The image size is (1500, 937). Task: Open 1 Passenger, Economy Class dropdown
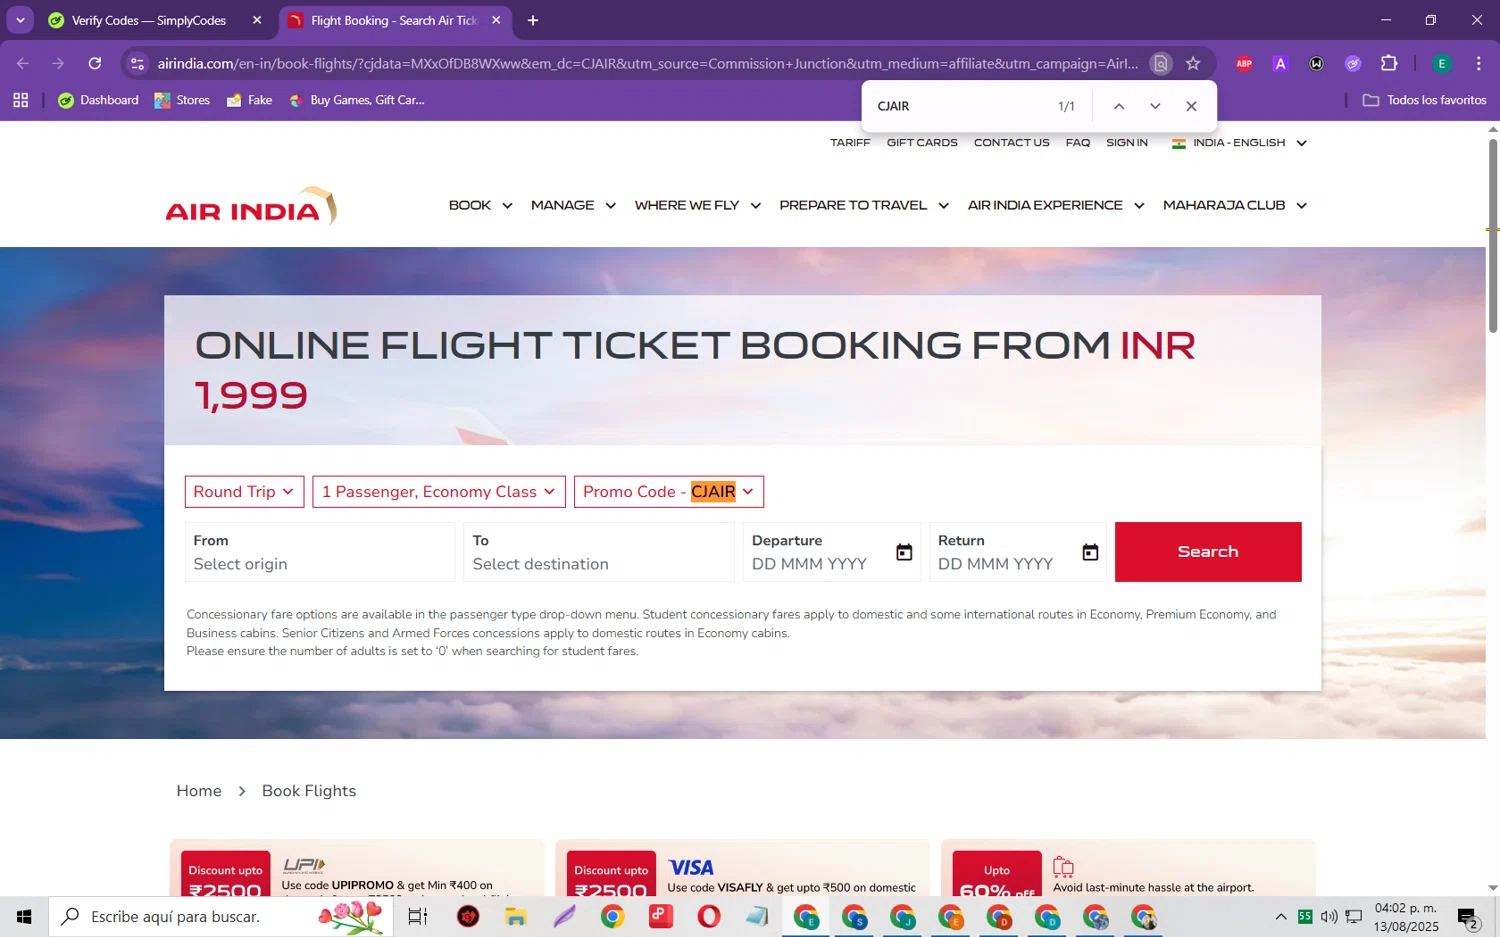[x=439, y=492]
